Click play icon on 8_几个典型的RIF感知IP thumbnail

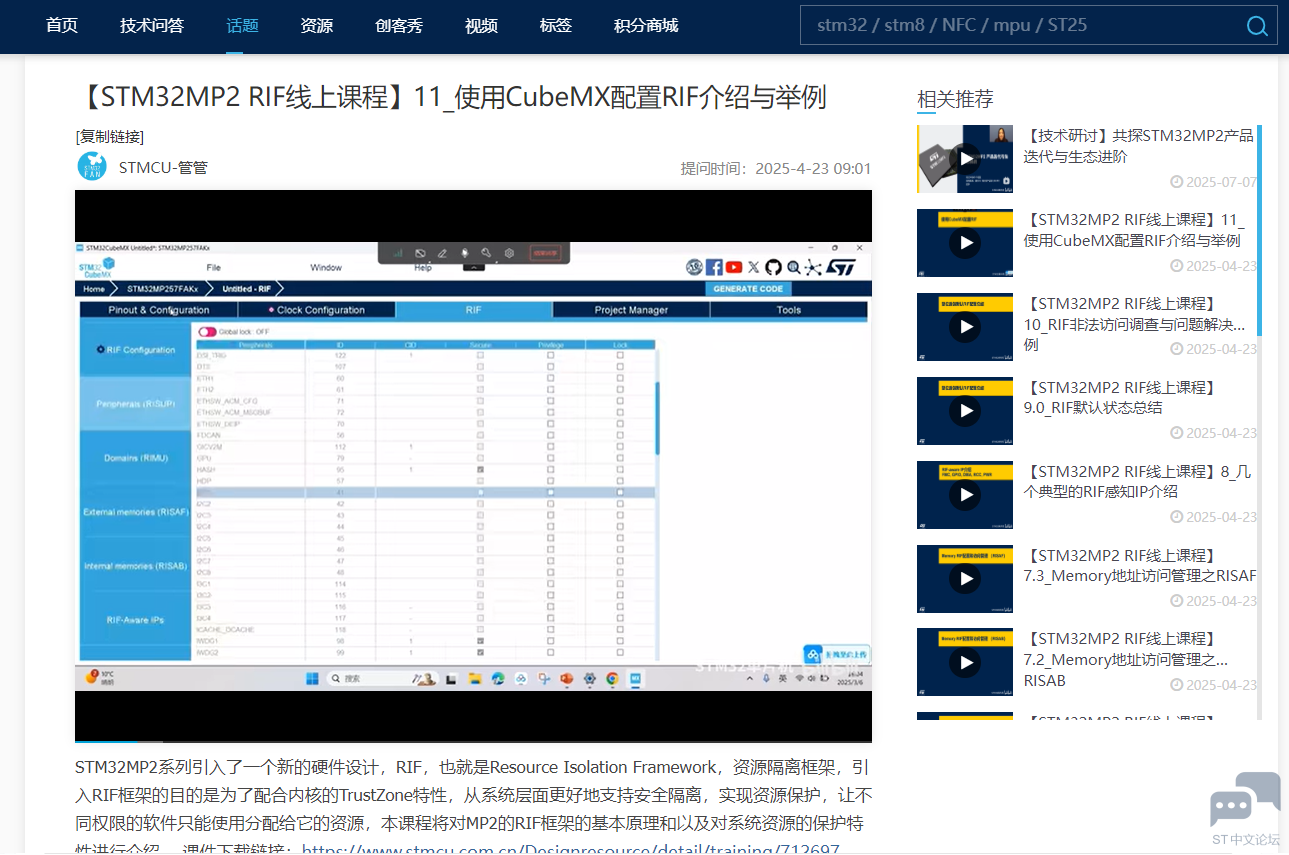(965, 495)
